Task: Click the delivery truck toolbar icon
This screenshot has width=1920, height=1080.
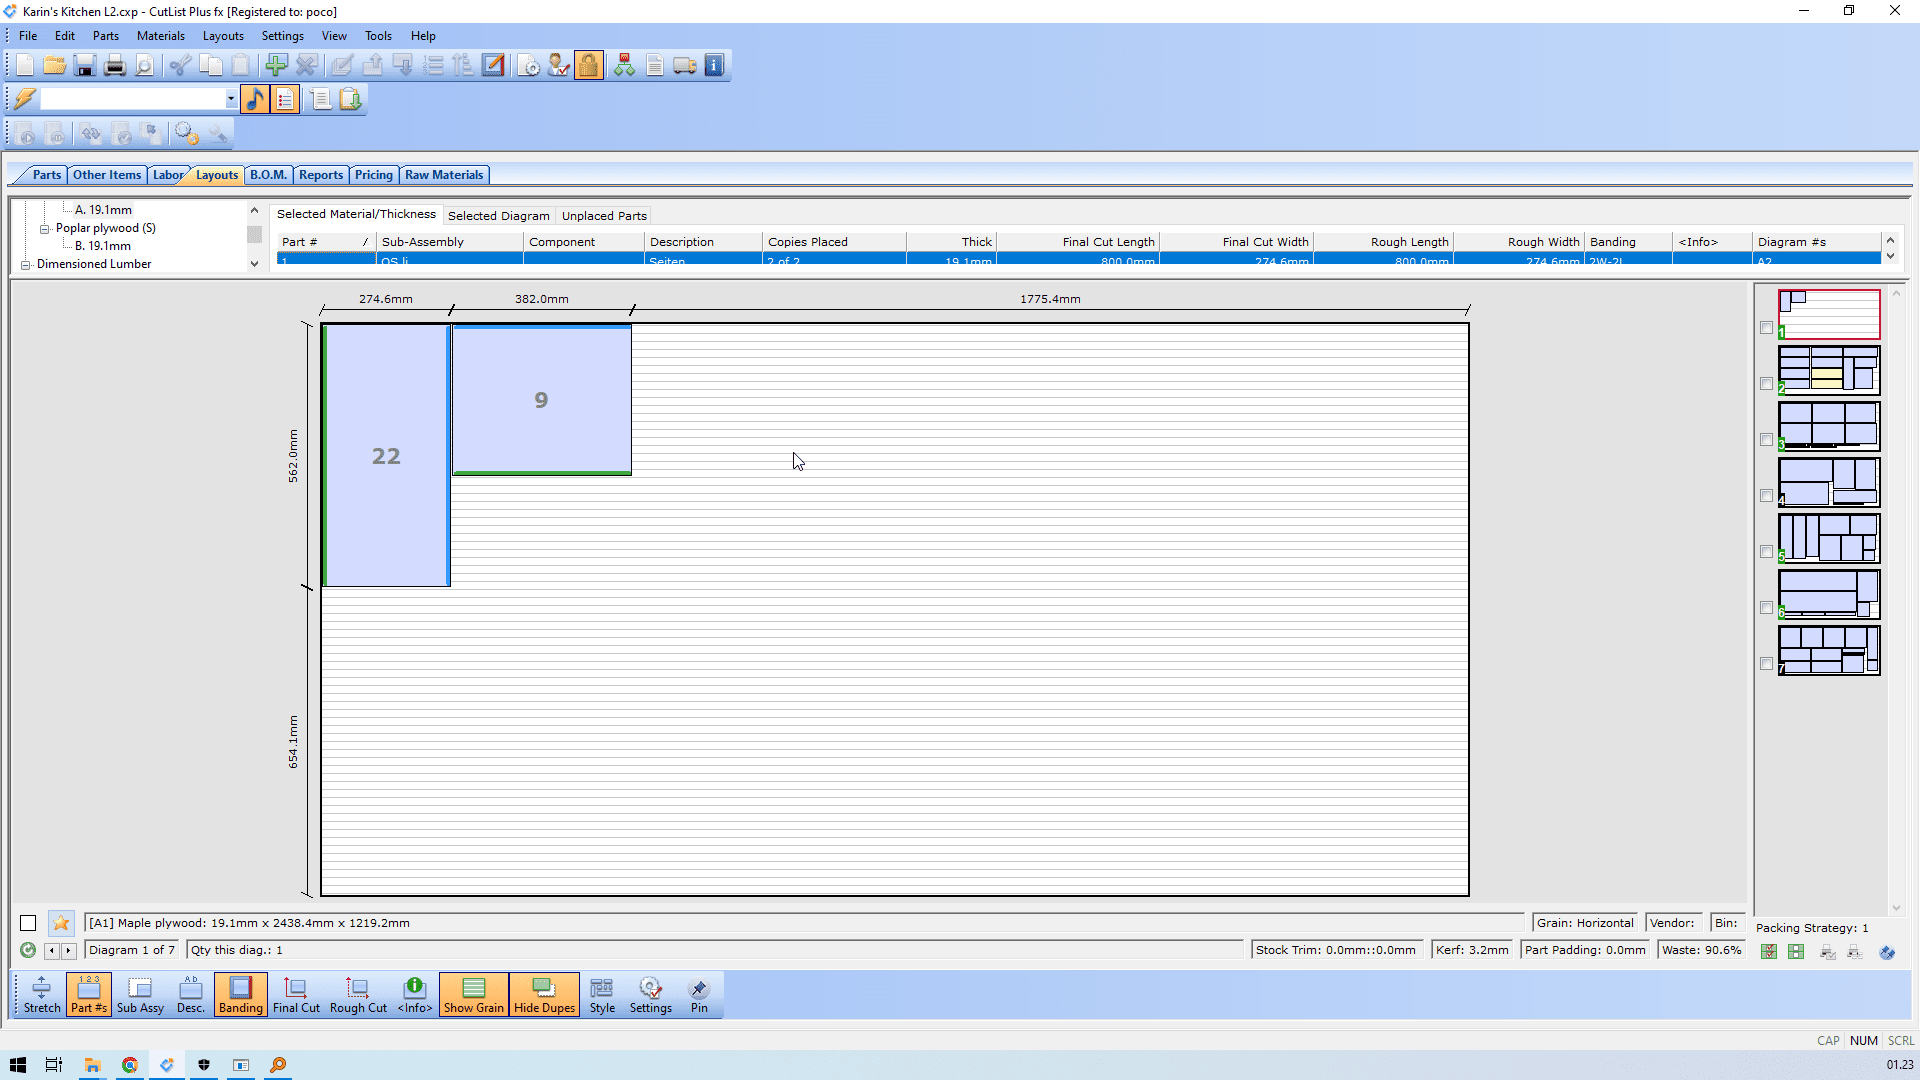Action: pyautogui.click(x=685, y=66)
